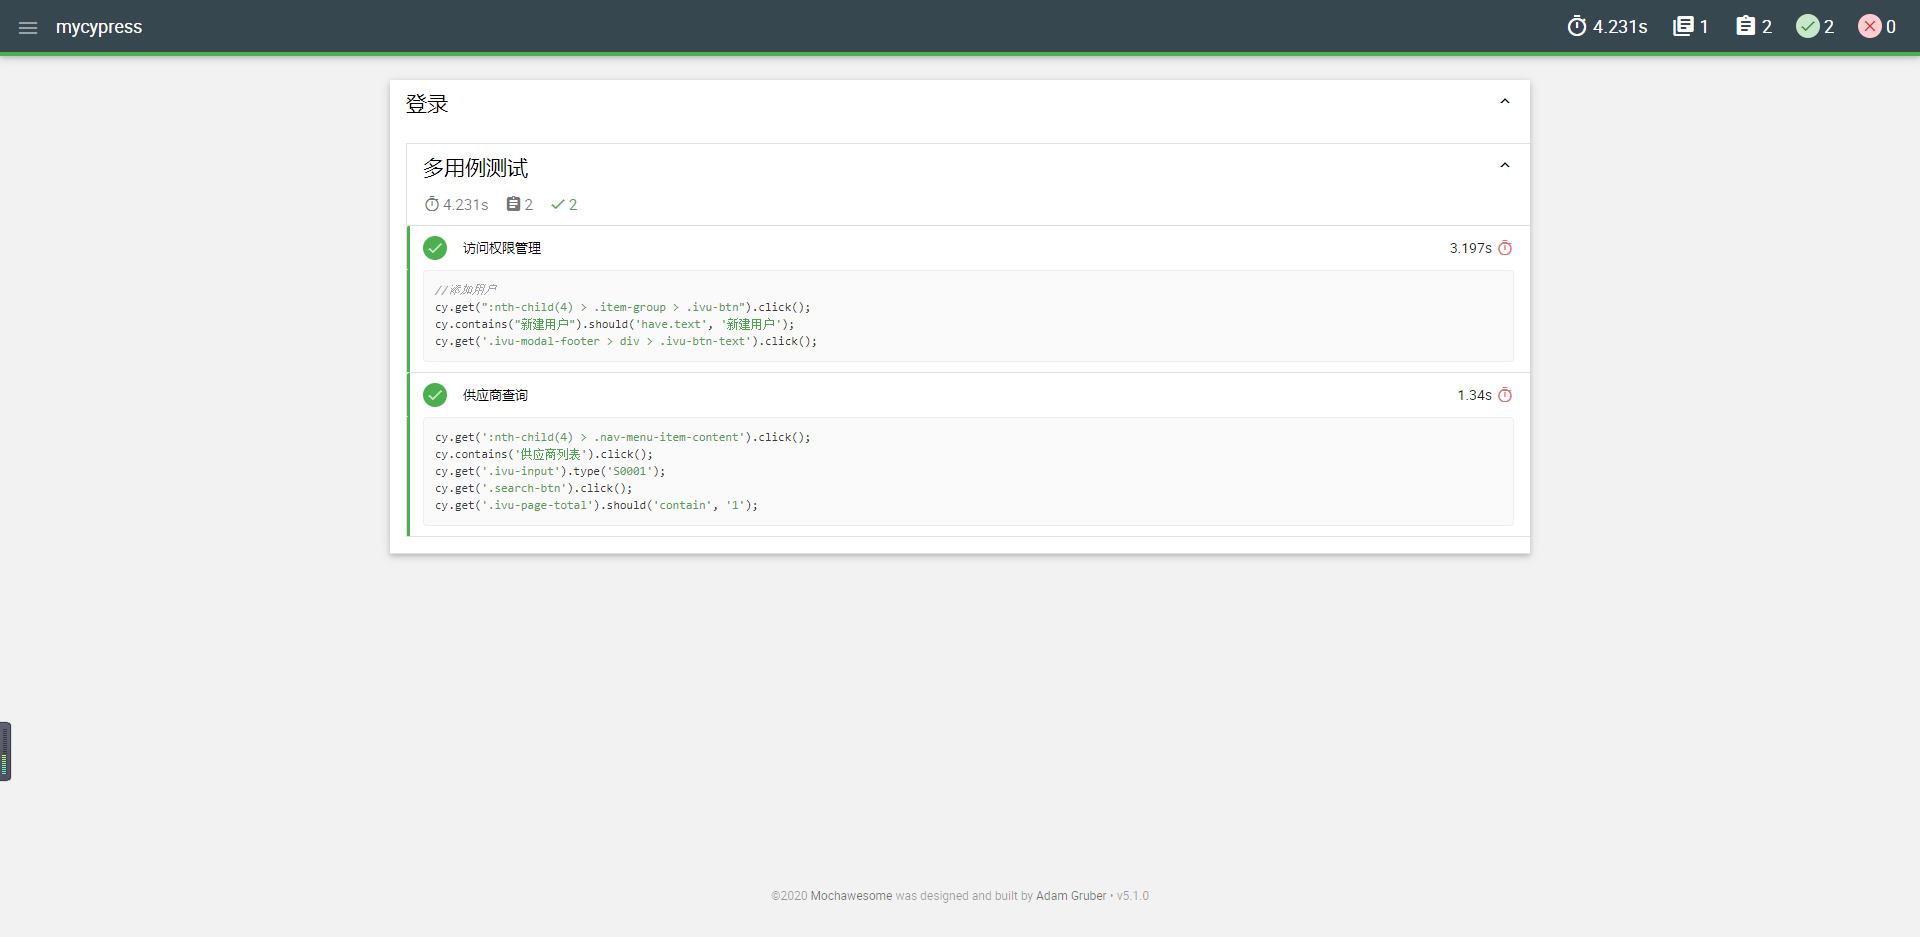The height and width of the screenshot is (937, 1920).
Task: Click the 1.34s slow-test timer icon
Action: pos(1505,395)
